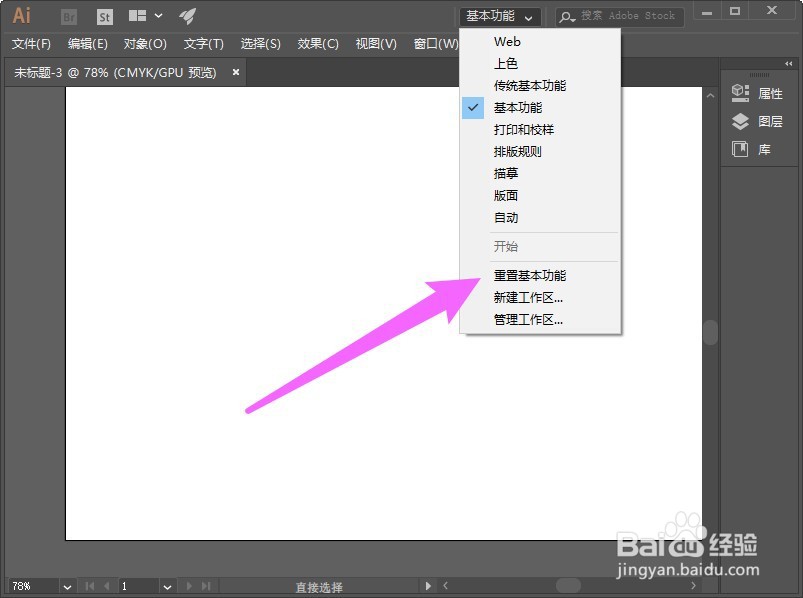Click 新建工作区 to create a workspace

[529, 296]
